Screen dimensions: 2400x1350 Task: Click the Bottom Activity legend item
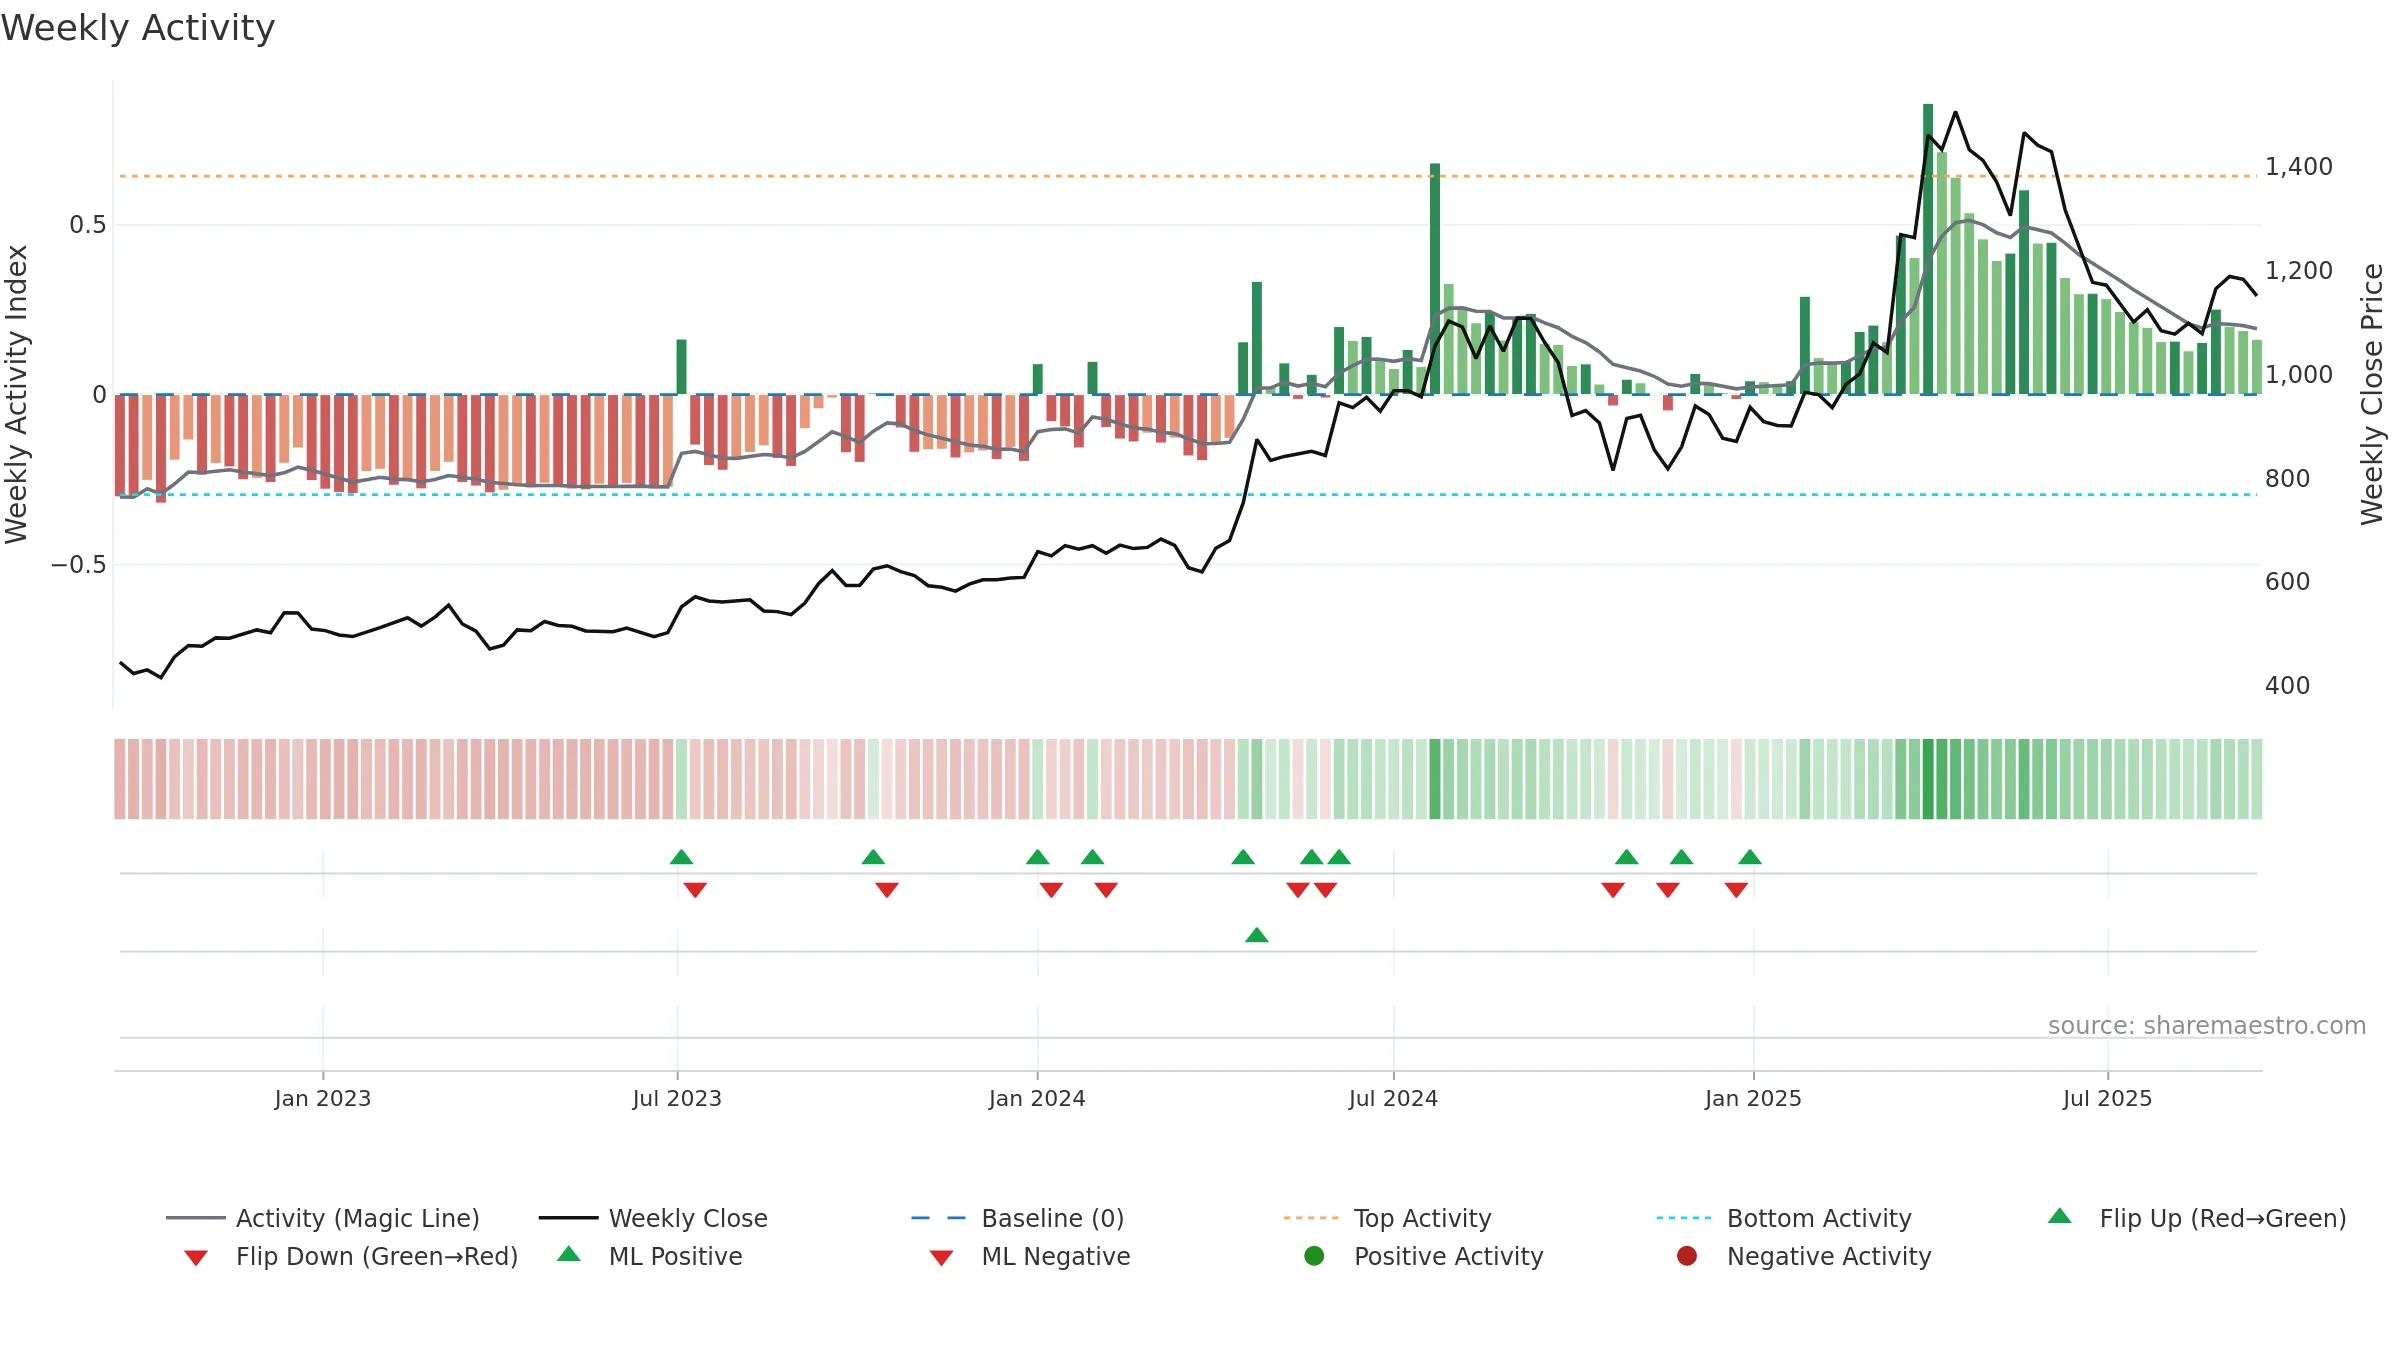(1784, 1218)
